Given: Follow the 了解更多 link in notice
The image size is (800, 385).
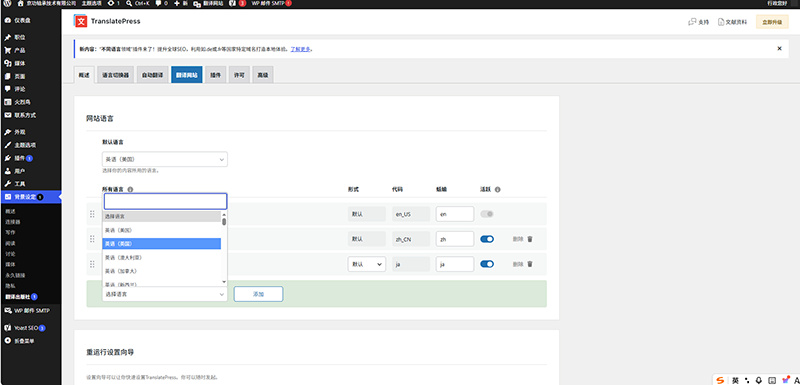Looking at the screenshot, I should click(x=300, y=49).
